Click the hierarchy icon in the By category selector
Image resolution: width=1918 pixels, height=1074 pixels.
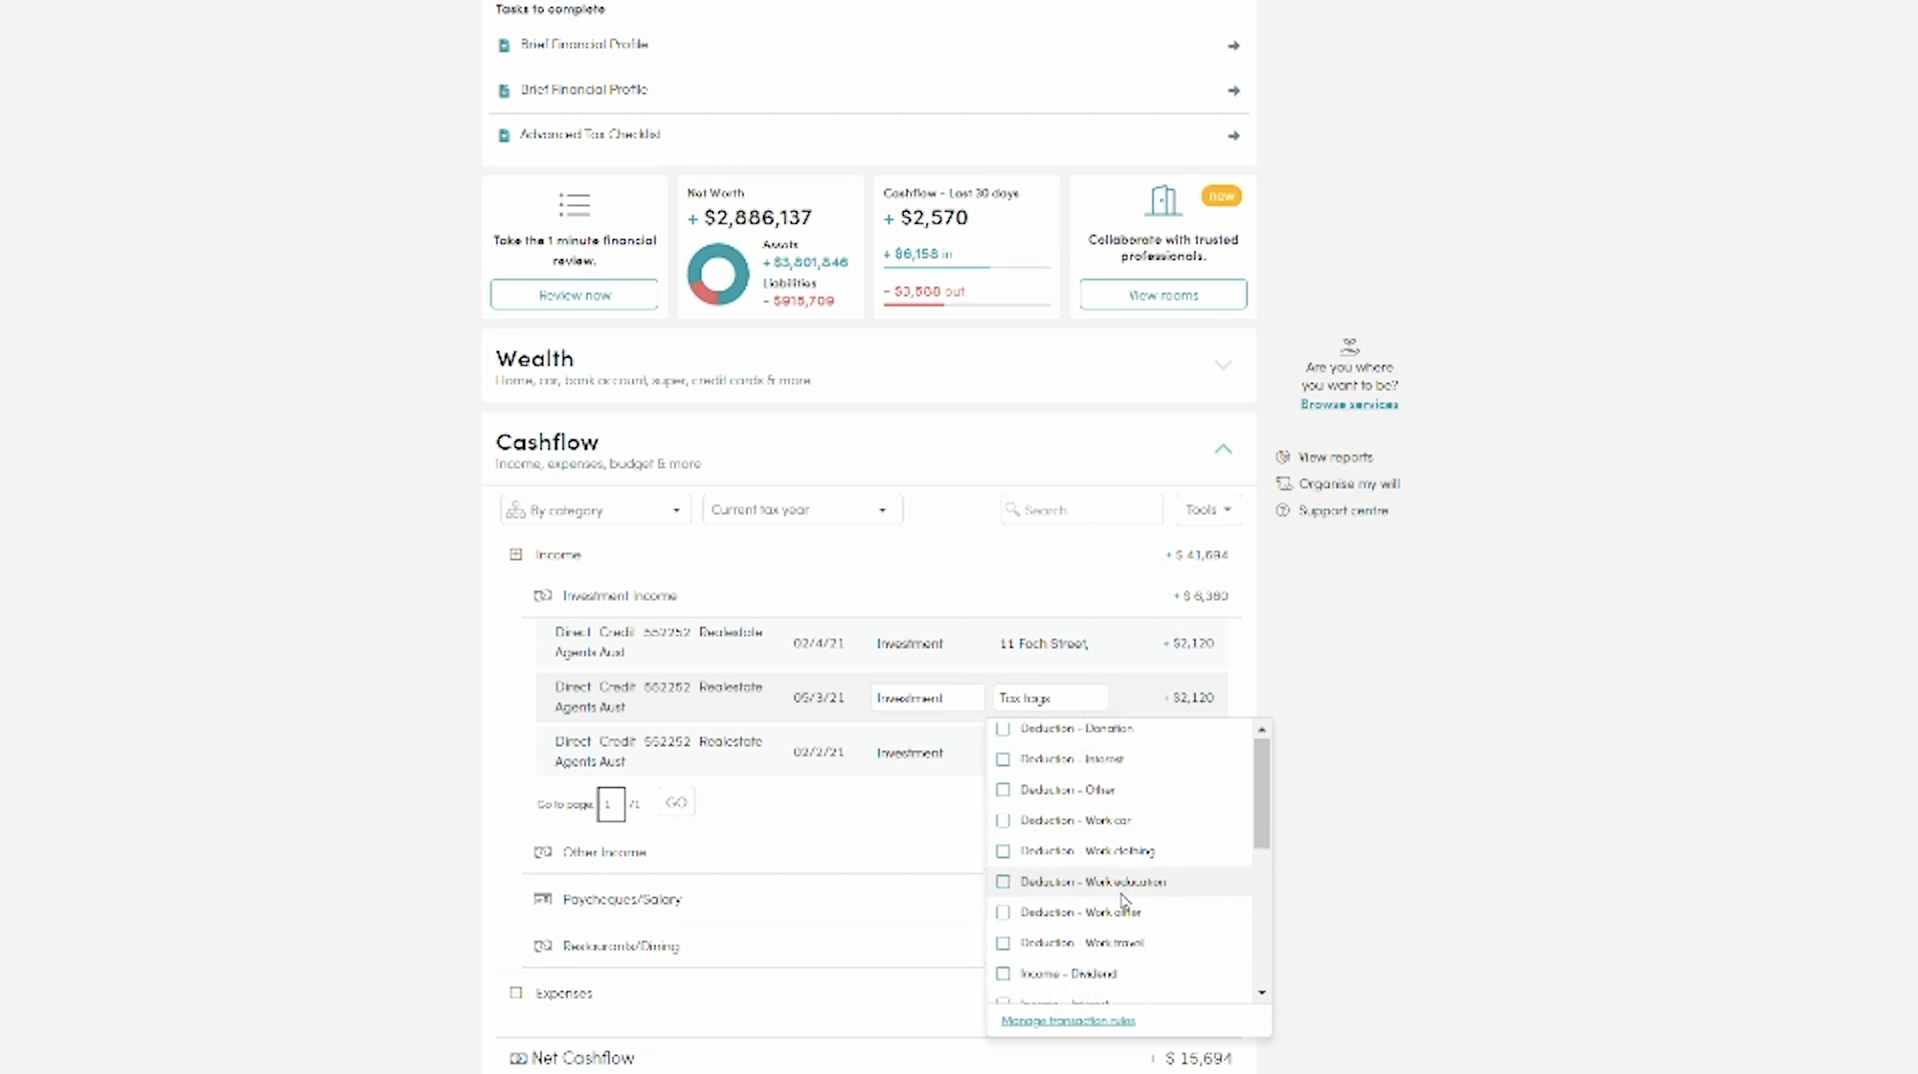(x=516, y=510)
